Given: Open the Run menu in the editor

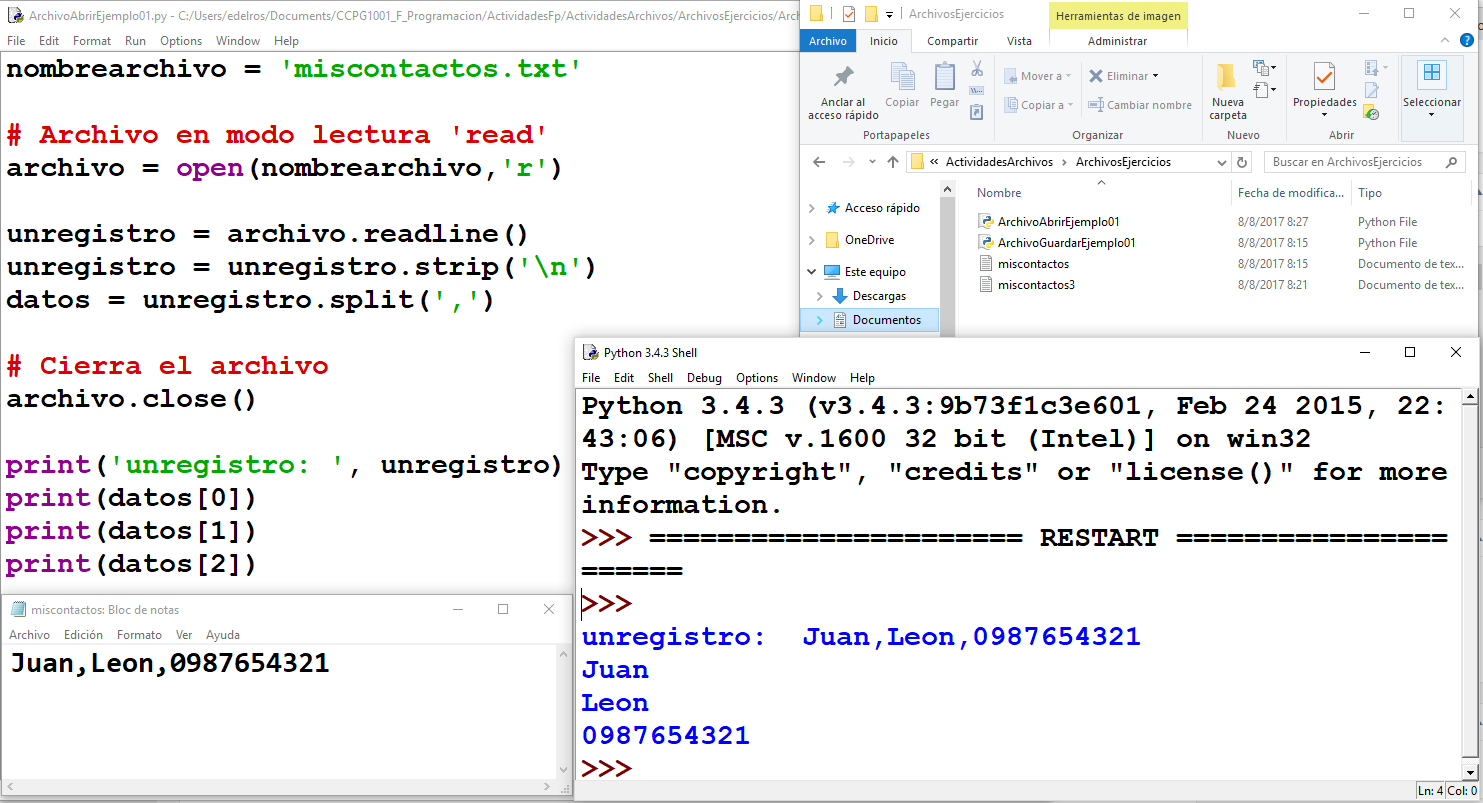Looking at the screenshot, I should [x=135, y=41].
